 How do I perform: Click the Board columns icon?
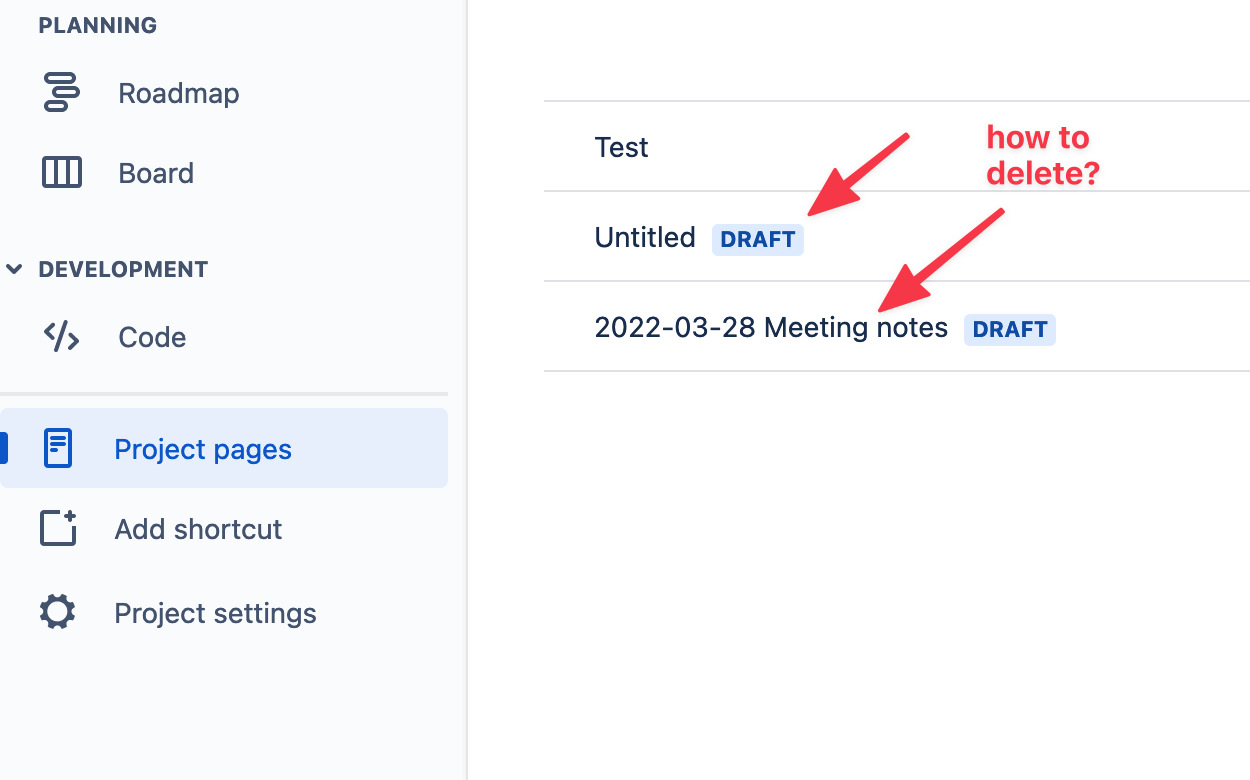pyautogui.click(x=61, y=173)
